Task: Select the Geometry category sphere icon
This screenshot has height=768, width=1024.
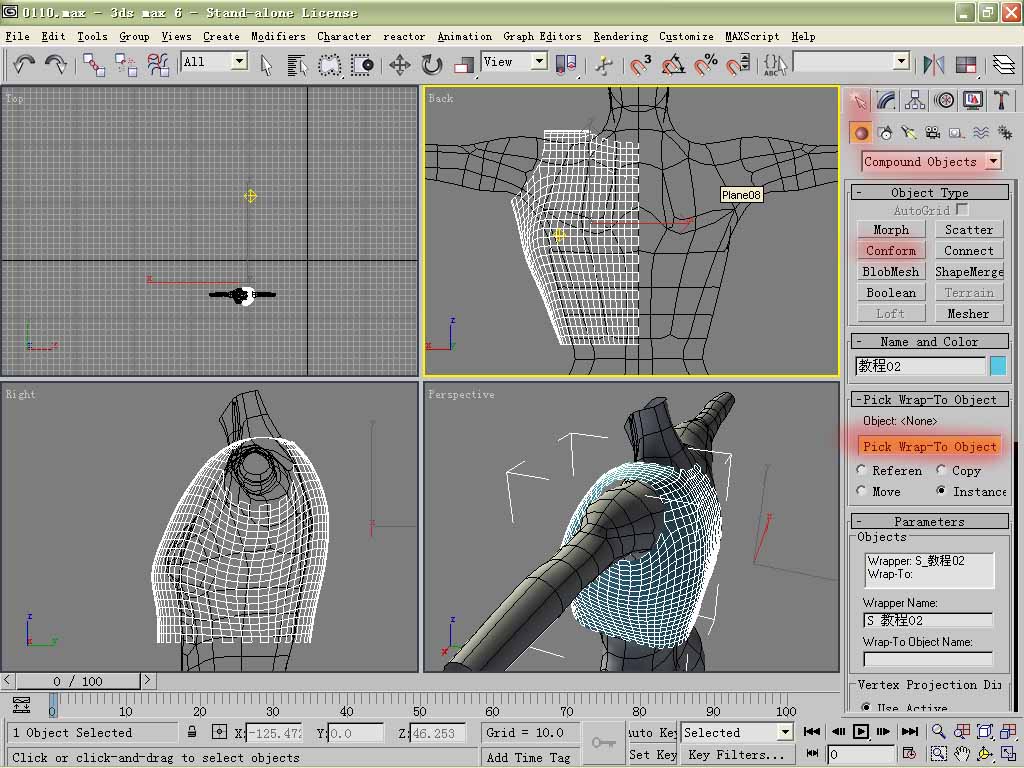Action: [x=861, y=133]
